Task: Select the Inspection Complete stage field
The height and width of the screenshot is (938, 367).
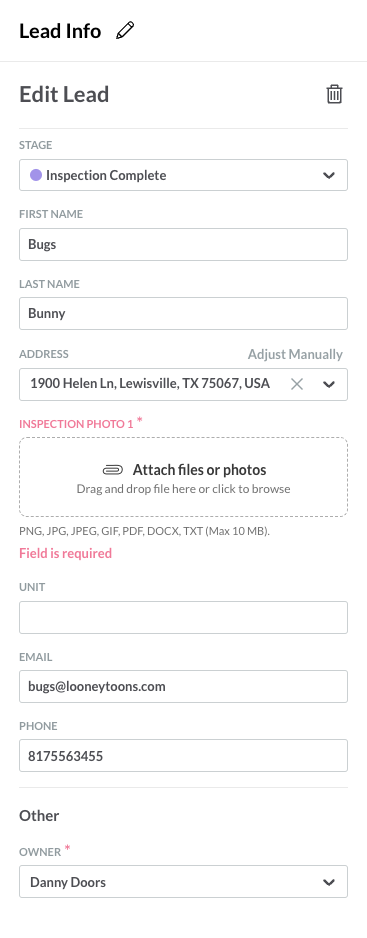Action: tap(183, 175)
